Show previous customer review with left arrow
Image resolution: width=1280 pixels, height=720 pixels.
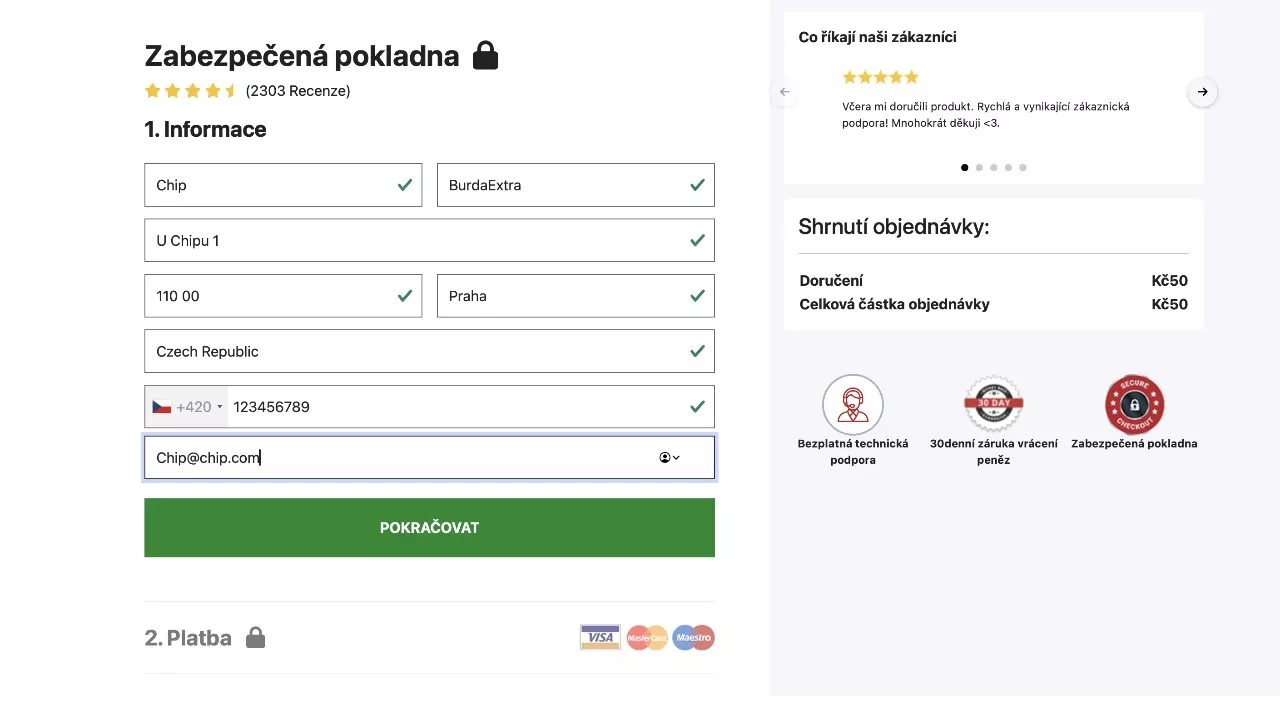point(785,92)
